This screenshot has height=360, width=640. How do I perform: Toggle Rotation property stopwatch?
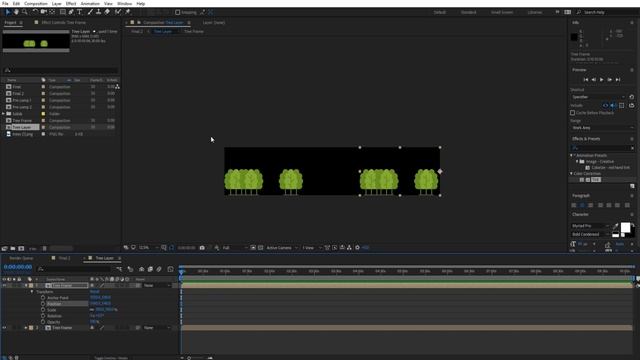pyautogui.click(x=43, y=316)
